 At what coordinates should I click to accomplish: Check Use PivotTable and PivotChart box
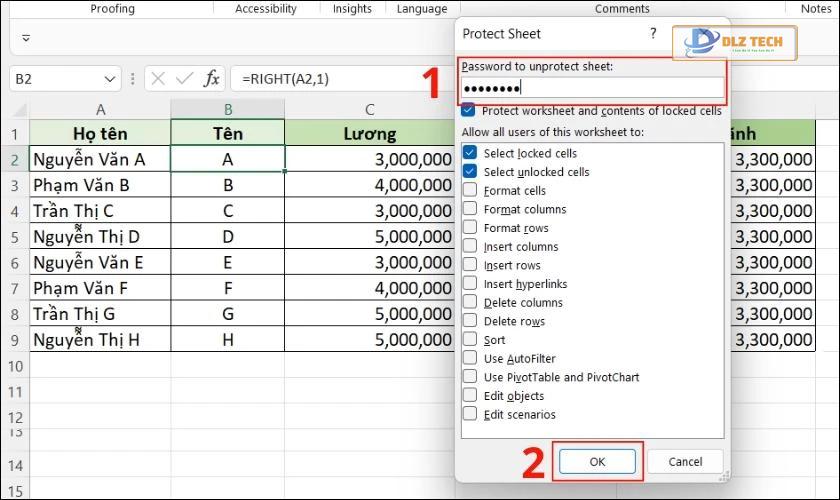470,377
